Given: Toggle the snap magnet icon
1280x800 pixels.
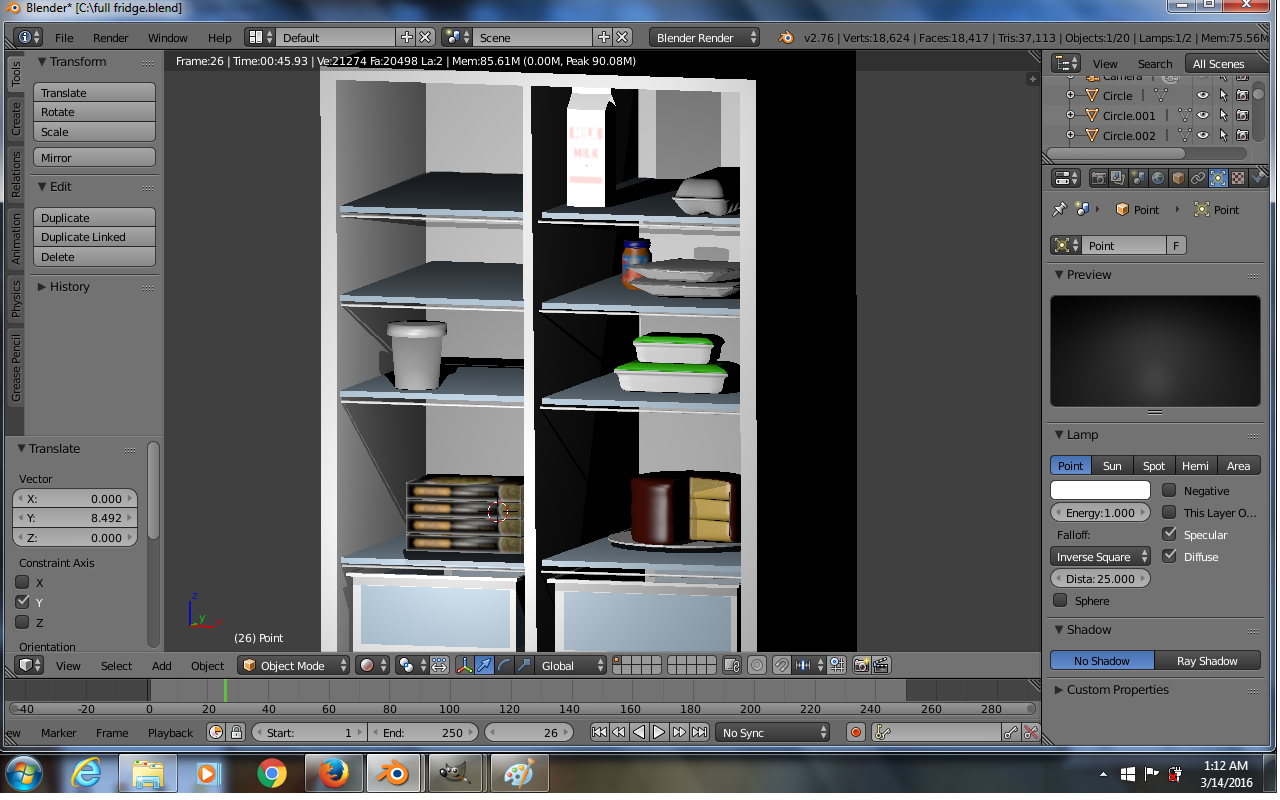Looking at the screenshot, I should coord(782,665).
